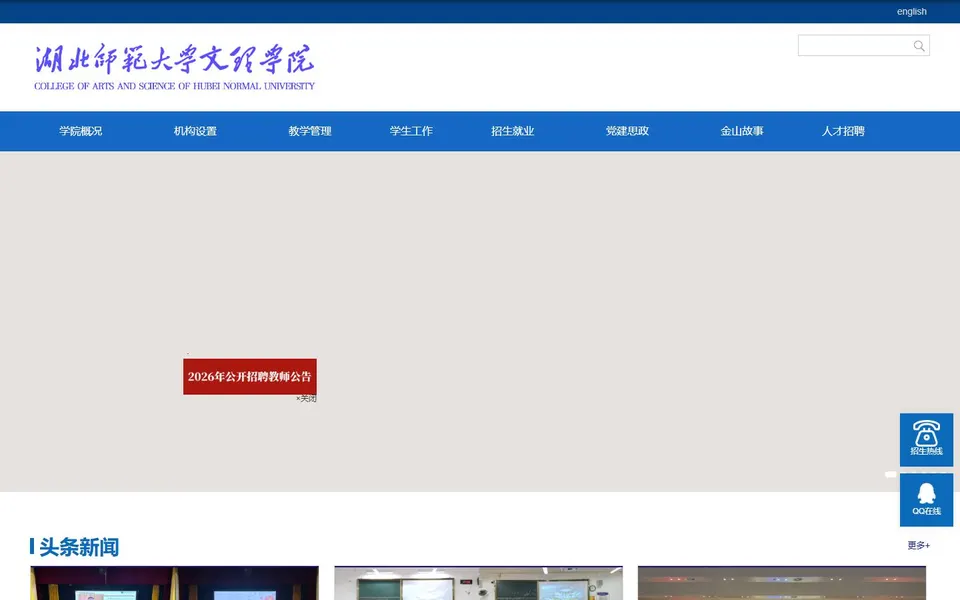The image size is (960, 600).
Task: Open the 机构设置 menu
Action: [195, 131]
